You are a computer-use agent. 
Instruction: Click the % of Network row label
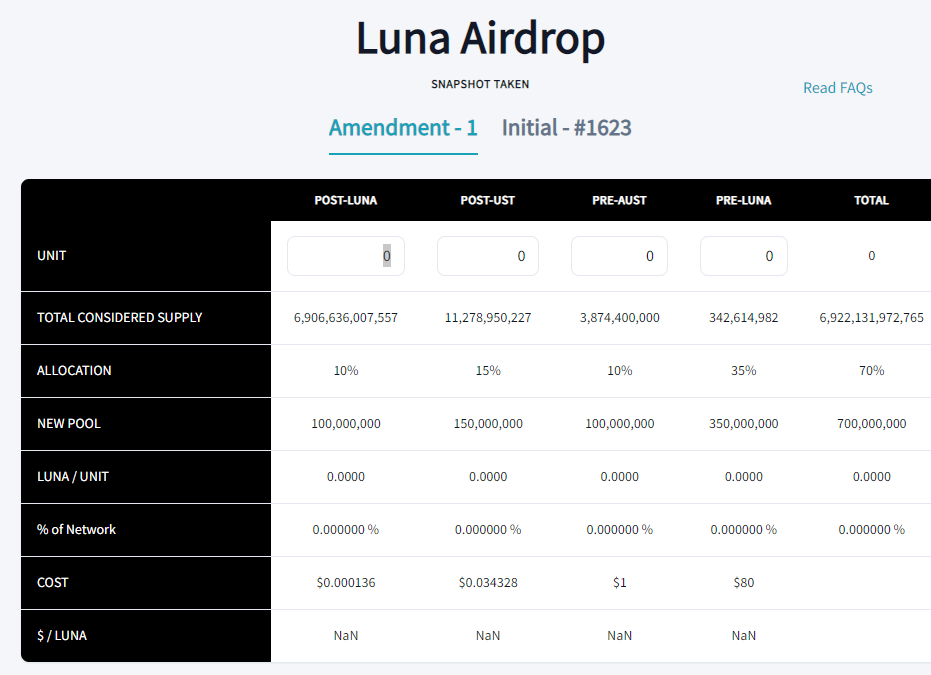tap(77, 530)
